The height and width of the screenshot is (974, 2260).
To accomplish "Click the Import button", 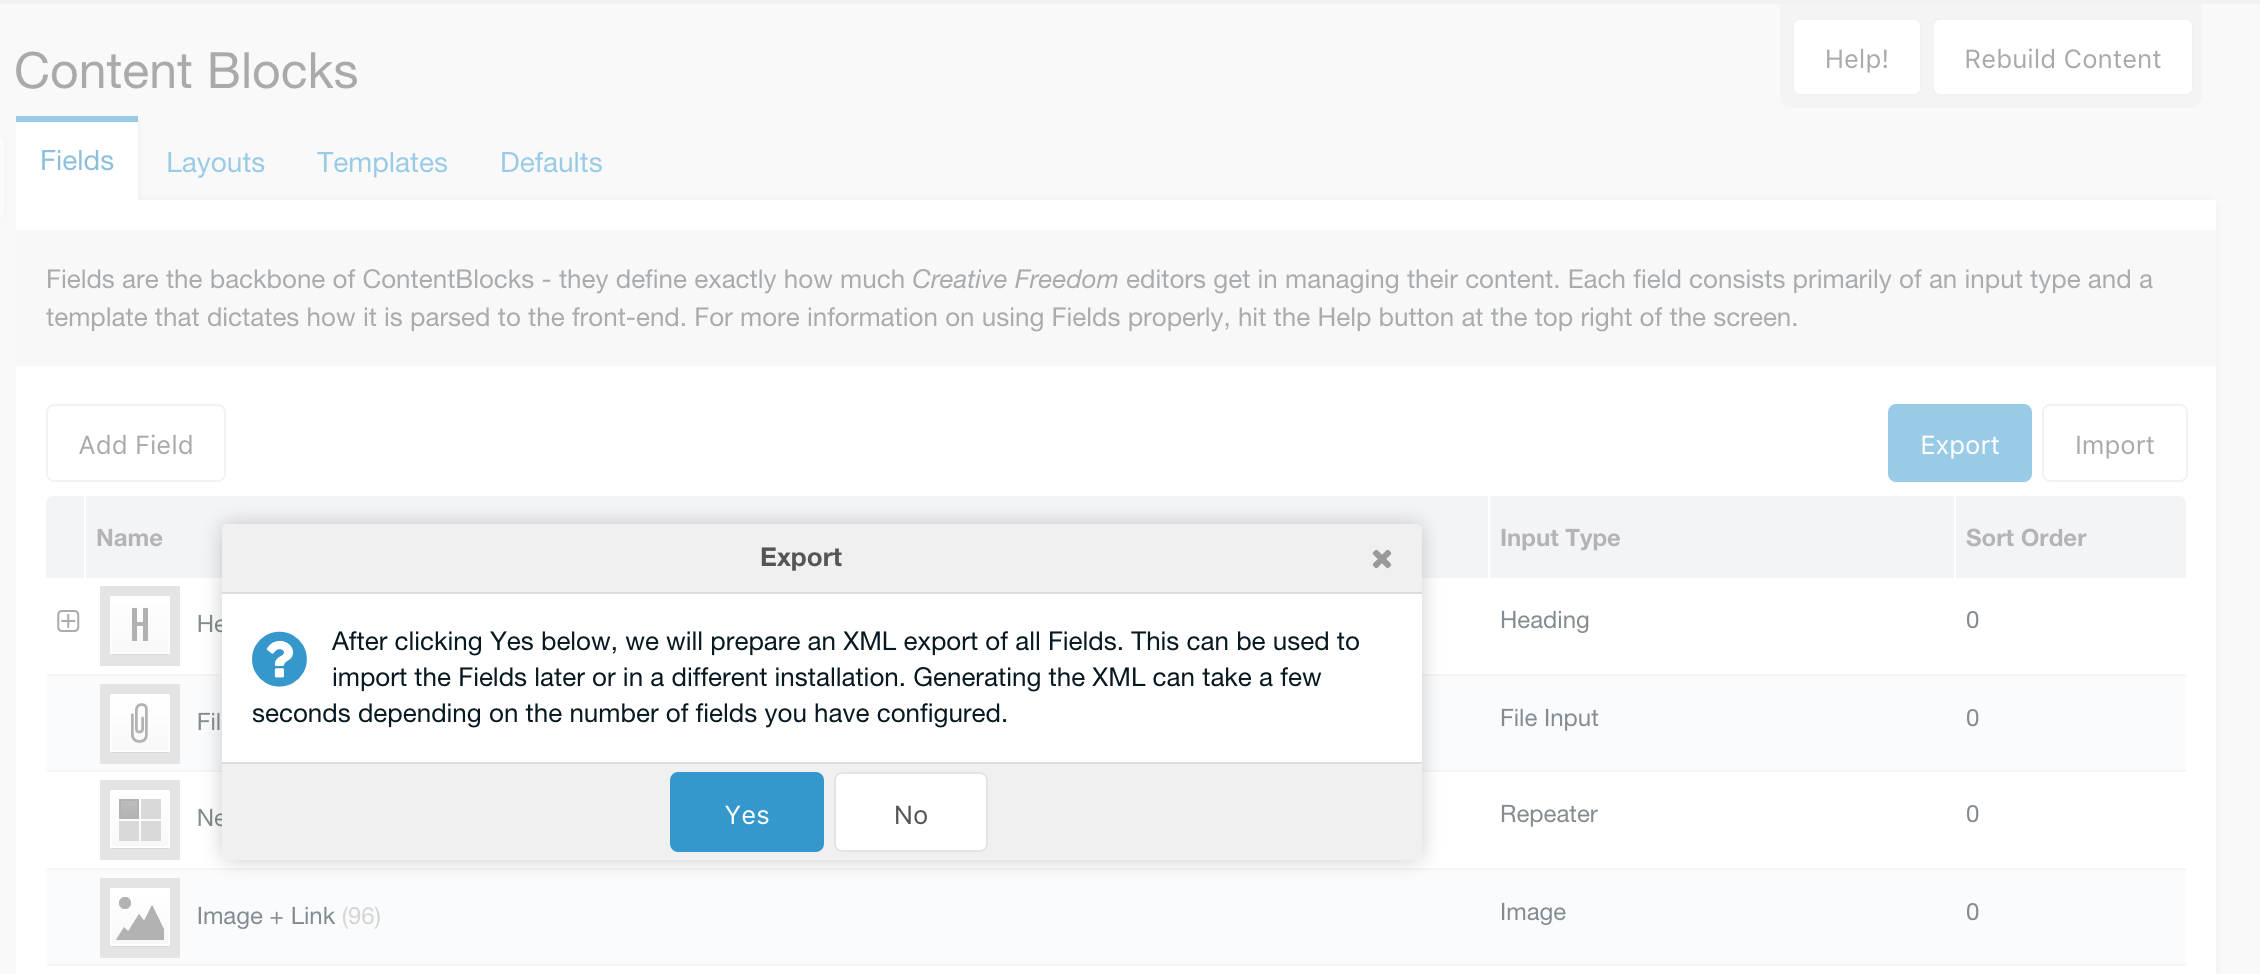I will (2114, 443).
